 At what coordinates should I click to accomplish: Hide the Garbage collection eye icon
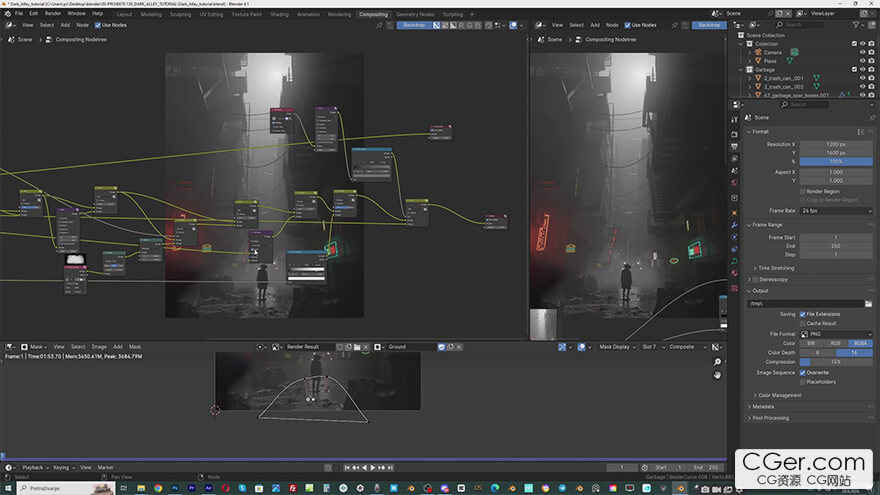point(863,70)
